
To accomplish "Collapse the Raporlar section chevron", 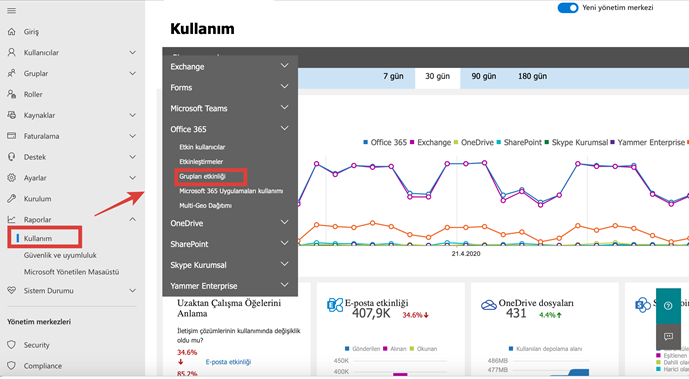I will (132, 219).
